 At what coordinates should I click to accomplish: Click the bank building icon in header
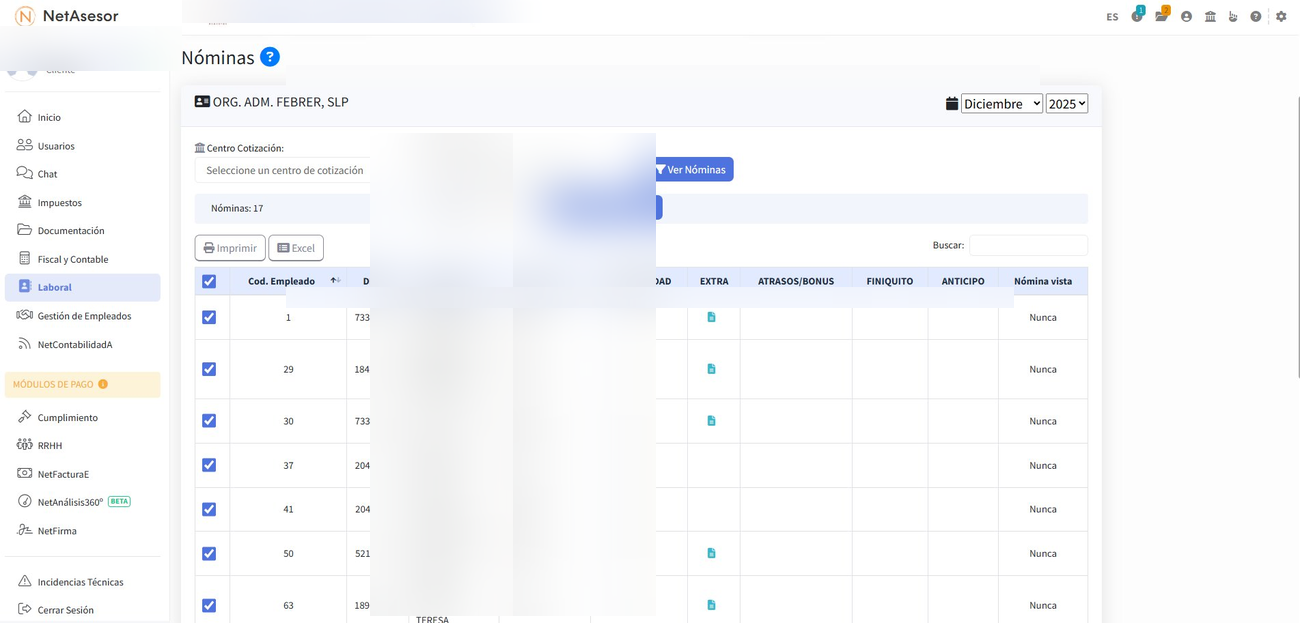(x=1210, y=17)
